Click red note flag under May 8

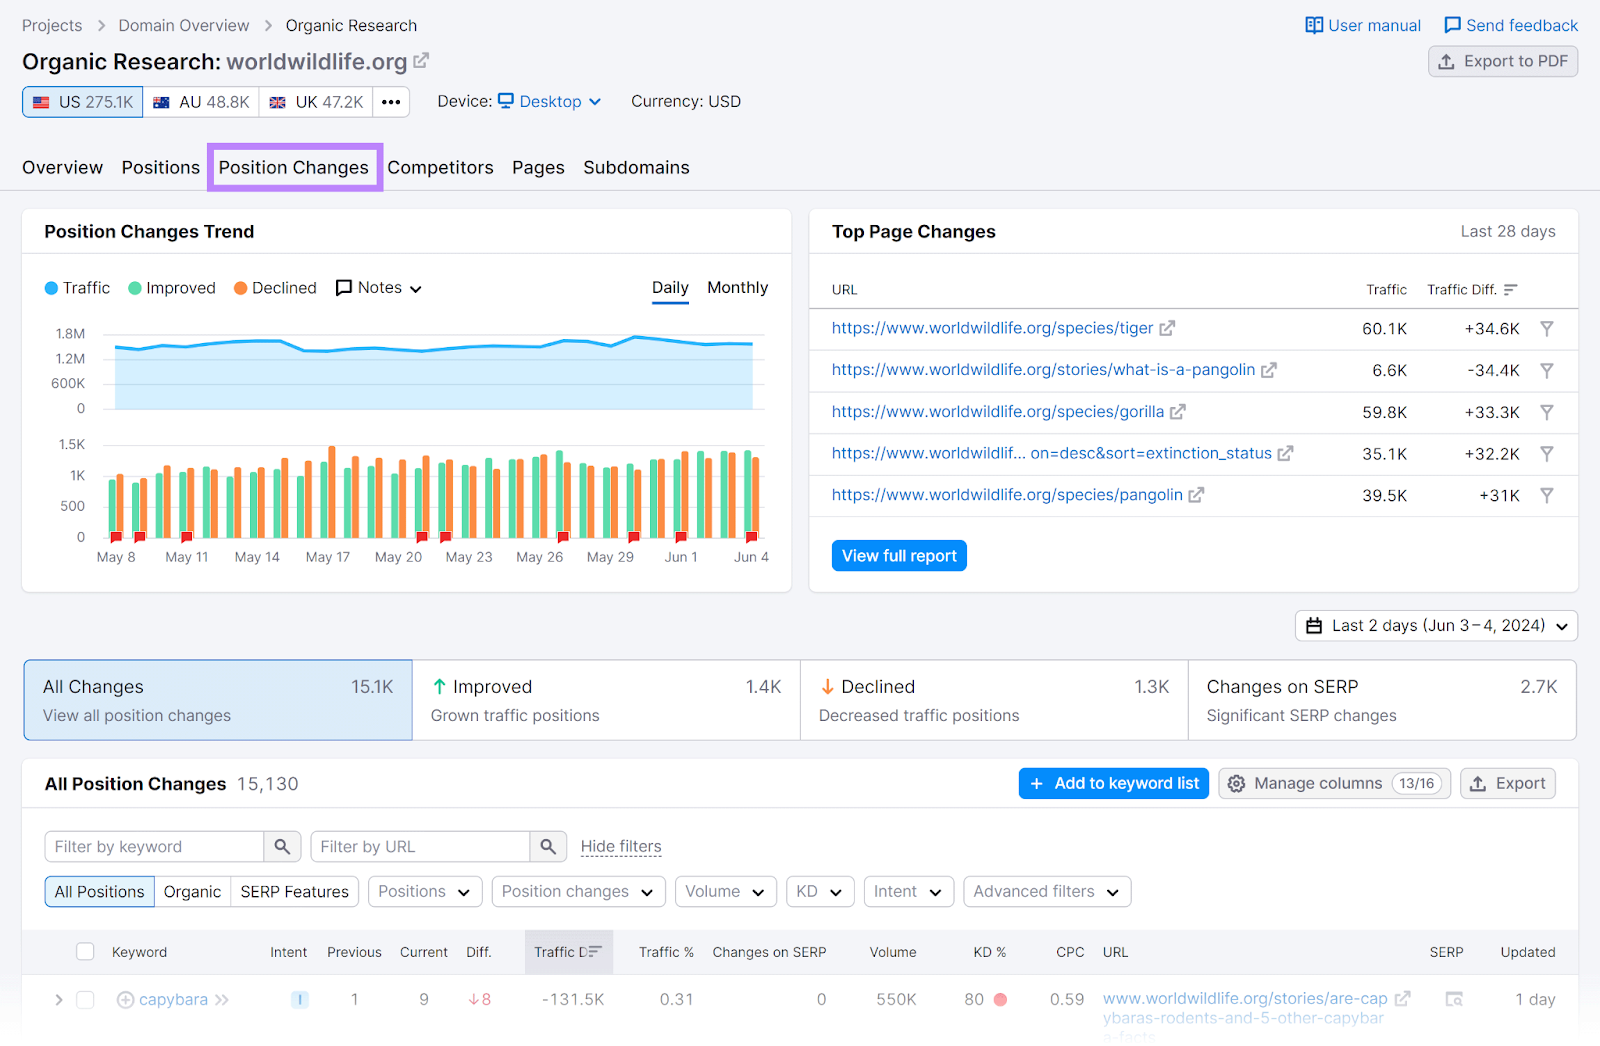[116, 537]
